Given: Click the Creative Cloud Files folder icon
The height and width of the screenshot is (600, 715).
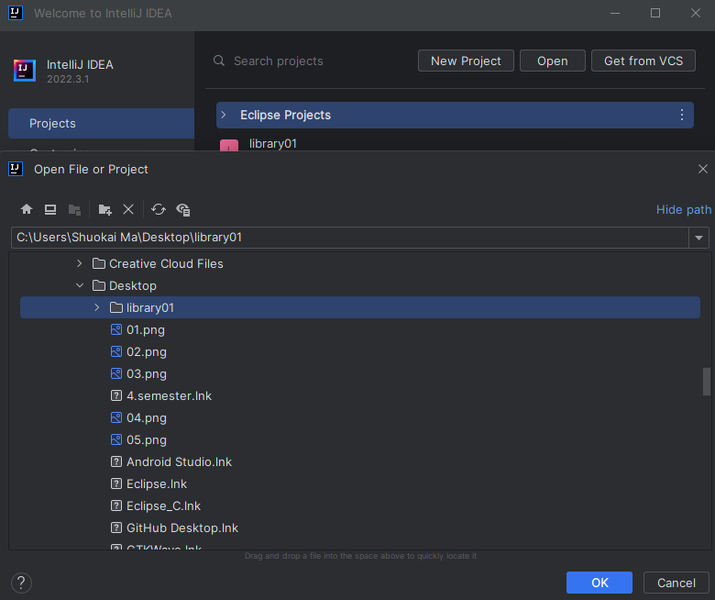Looking at the screenshot, I should click(x=99, y=264).
